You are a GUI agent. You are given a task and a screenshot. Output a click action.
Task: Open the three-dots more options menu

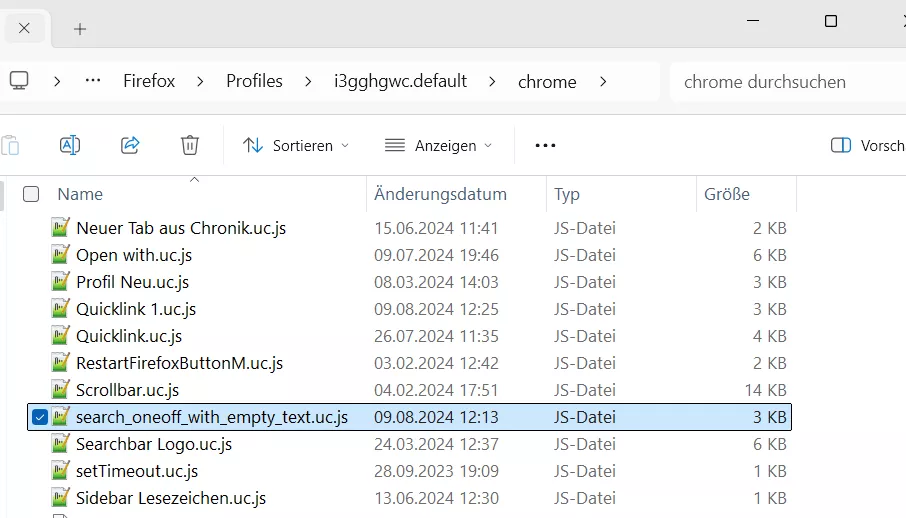point(545,145)
